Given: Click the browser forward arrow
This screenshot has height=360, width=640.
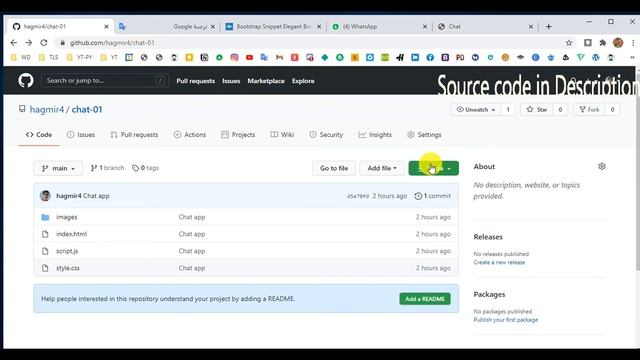Looking at the screenshot, I should 29,42.
